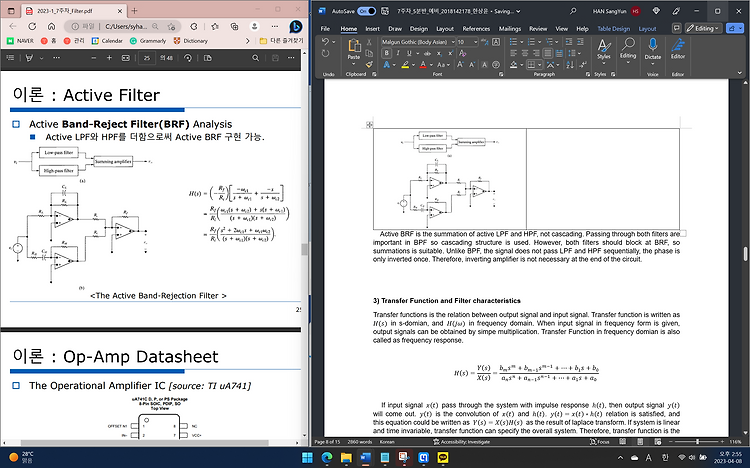The height and width of the screenshot is (468, 750).
Task: Pick the red font color swatch
Action: click(423, 65)
